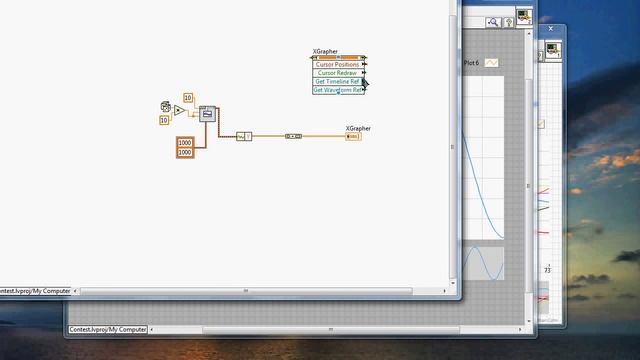This screenshot has height=360, width=640.
Task: Click scroll left arrow of block diagram
Action: (75, 291)
